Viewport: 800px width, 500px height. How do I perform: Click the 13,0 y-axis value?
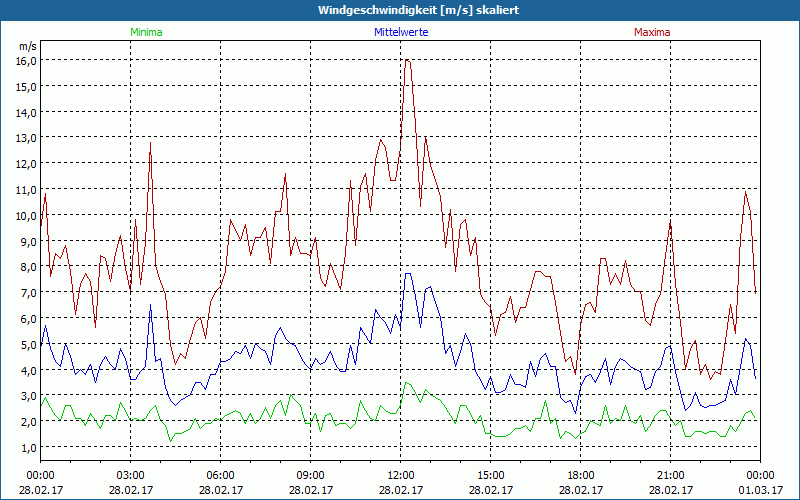tap(27, 138)
